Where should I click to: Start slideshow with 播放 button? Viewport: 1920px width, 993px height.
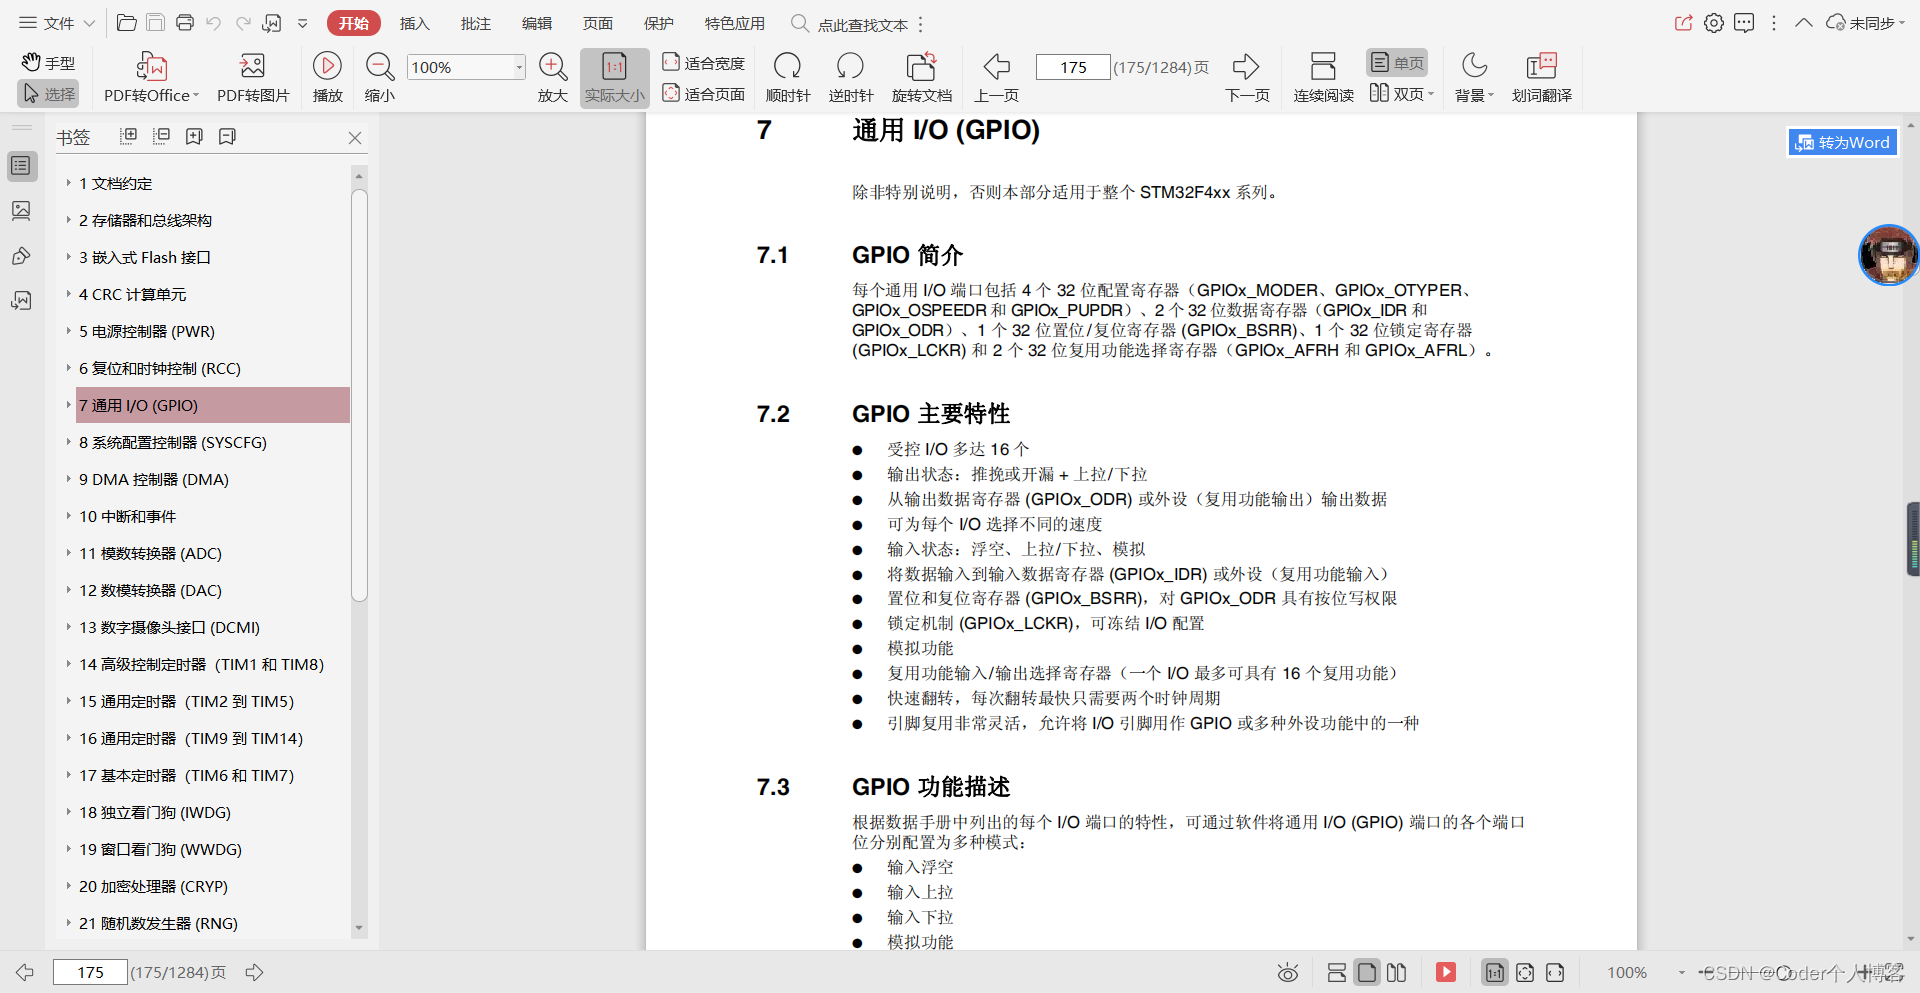327,78
